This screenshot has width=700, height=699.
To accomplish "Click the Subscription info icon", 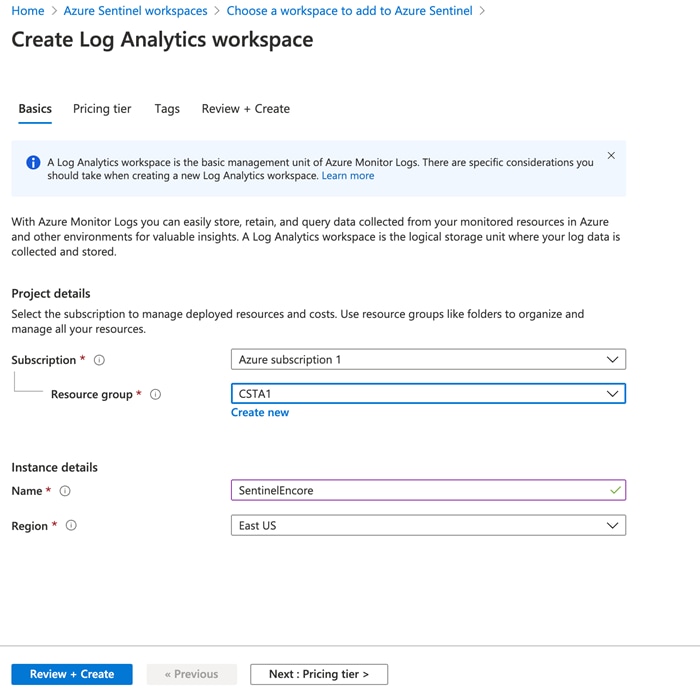I will point(99,360).
